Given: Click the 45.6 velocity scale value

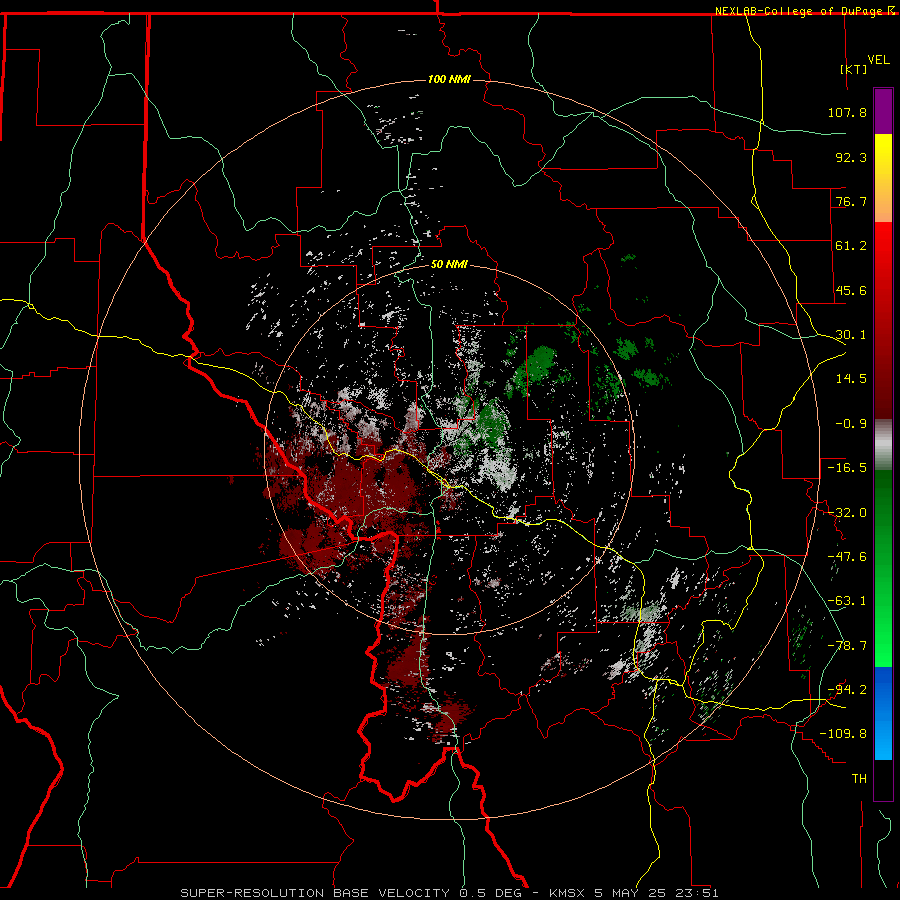Looking at the screenshot, I should click(x=851, y=290).
